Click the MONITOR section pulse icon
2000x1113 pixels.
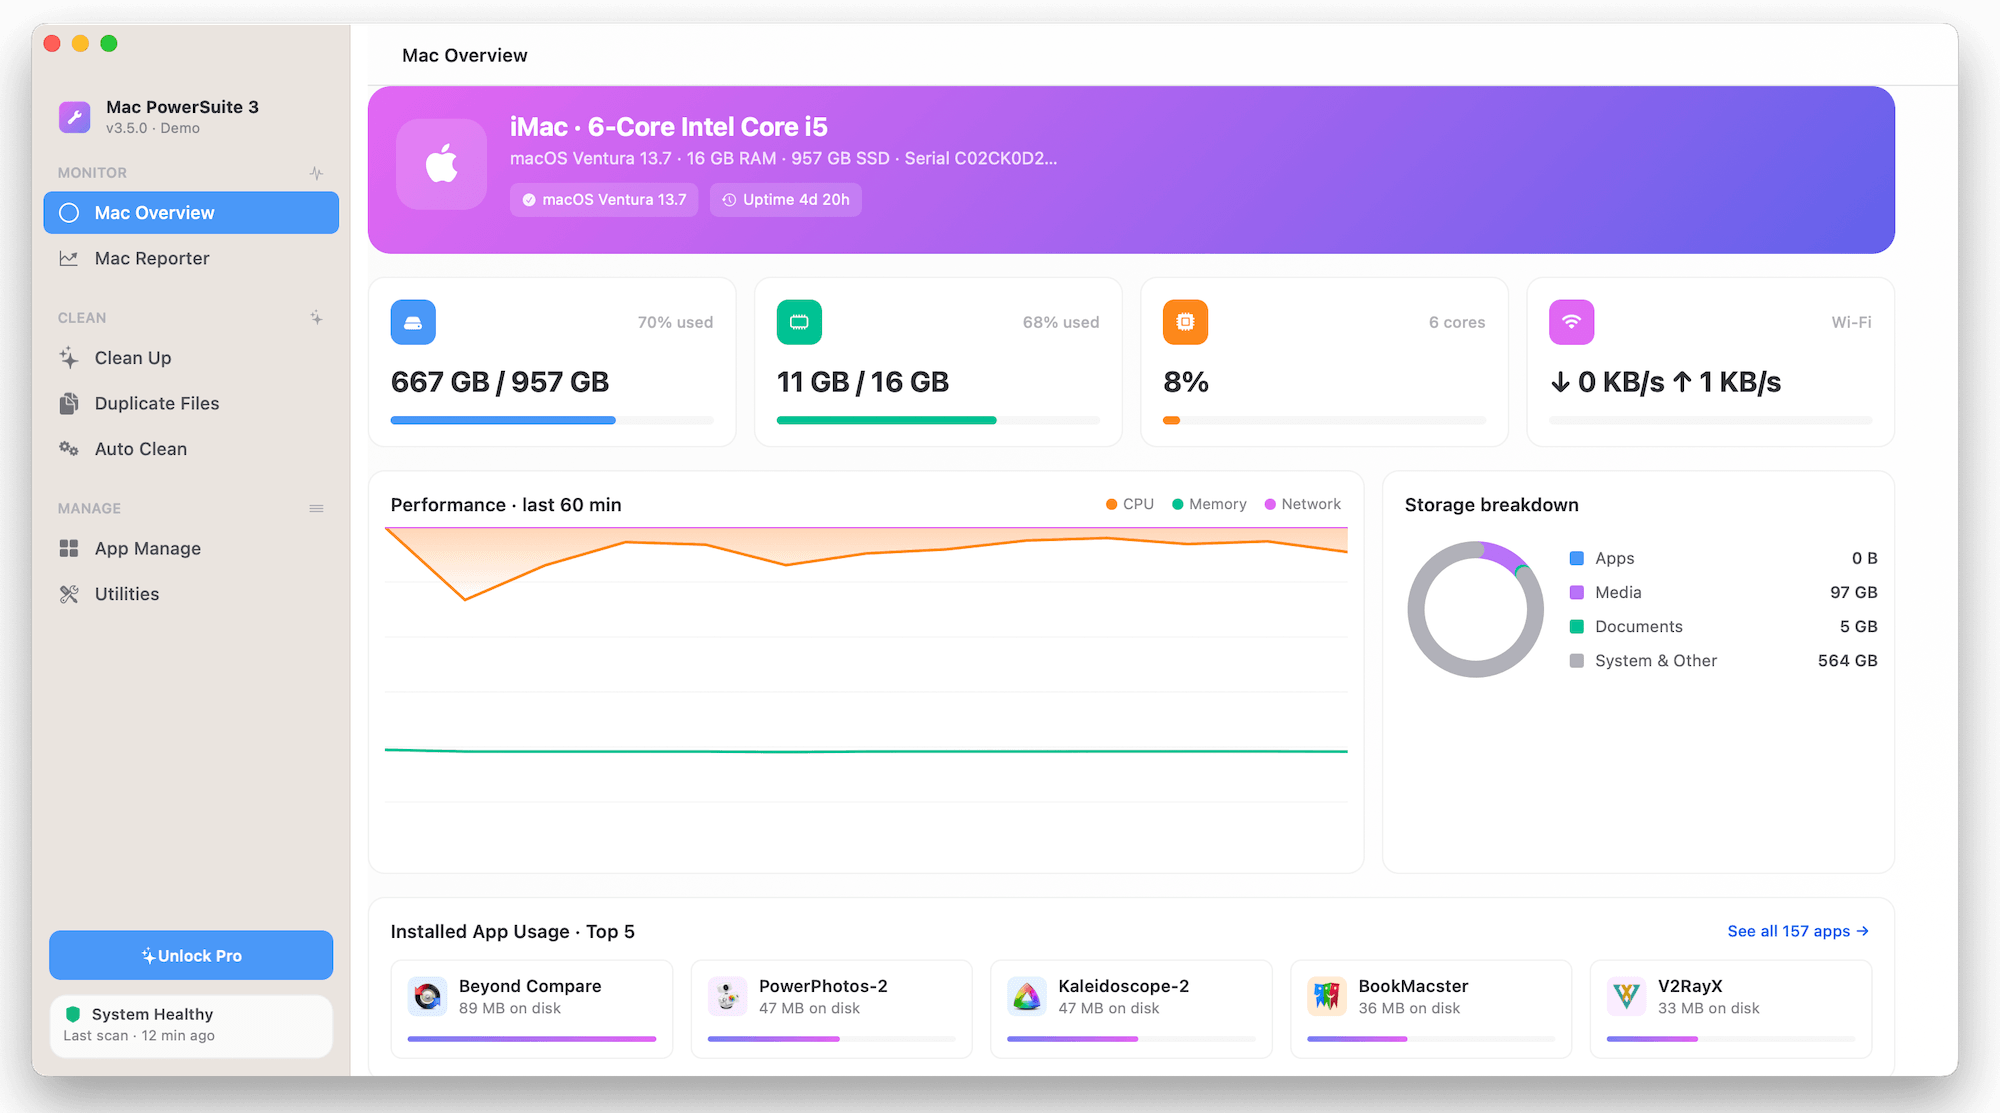click(316, 173)
